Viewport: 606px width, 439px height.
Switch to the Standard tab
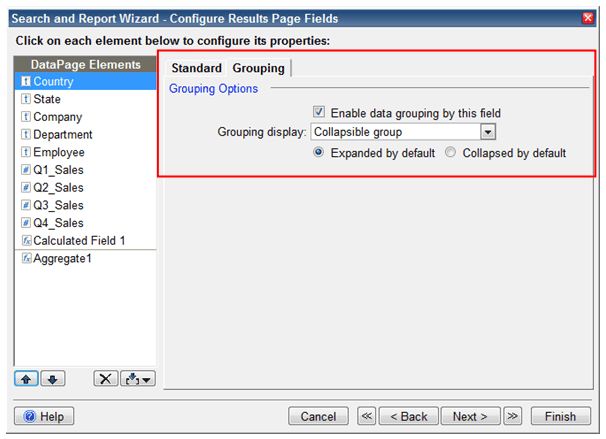[x=196, y=68]
